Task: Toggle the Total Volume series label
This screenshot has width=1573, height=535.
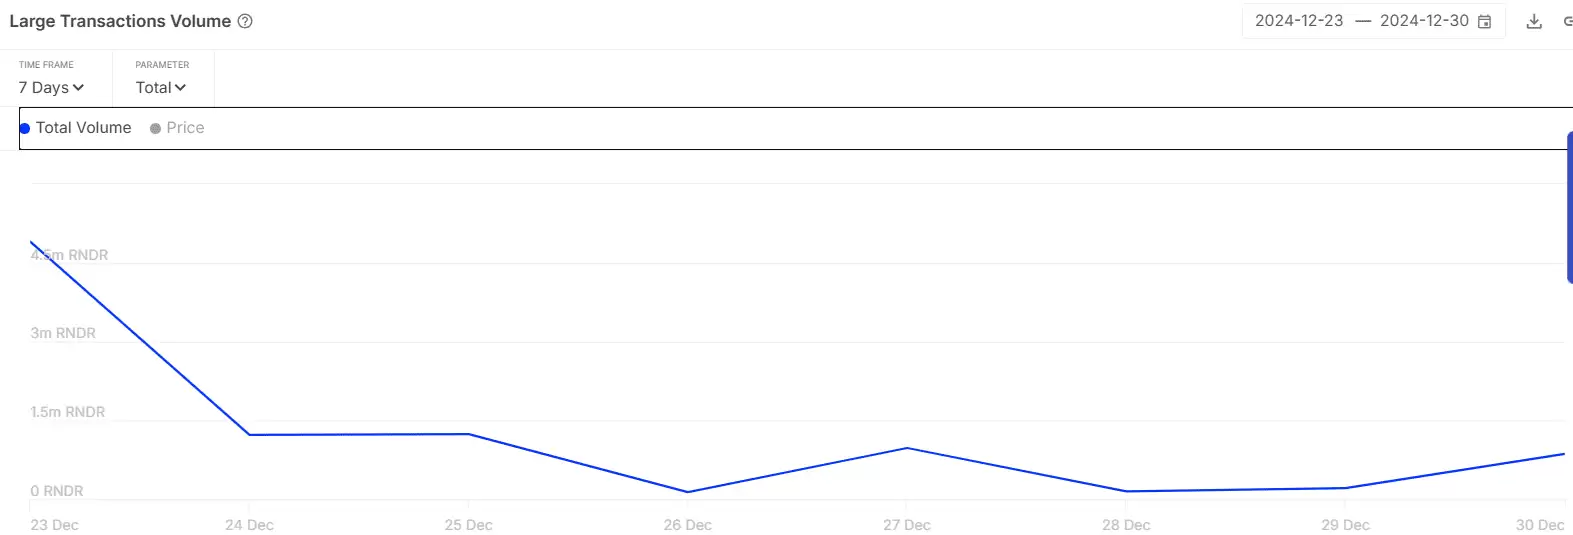Action: pyautogui.click(x=83, y=128)
